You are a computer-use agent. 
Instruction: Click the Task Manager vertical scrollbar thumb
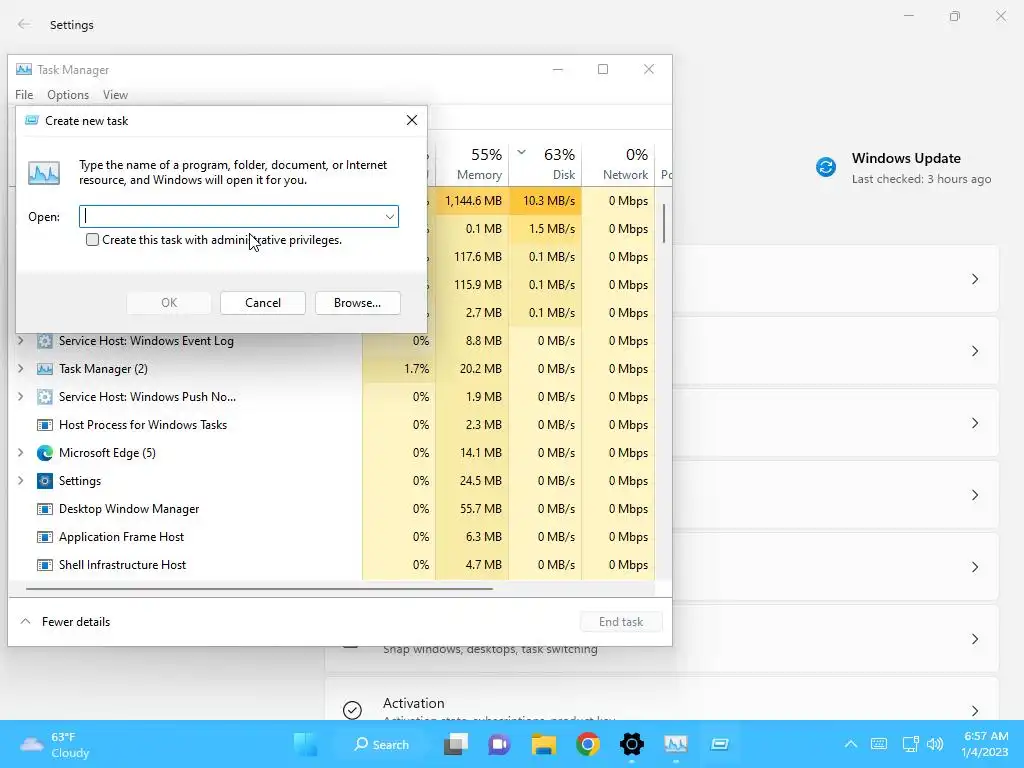(664, 223)
